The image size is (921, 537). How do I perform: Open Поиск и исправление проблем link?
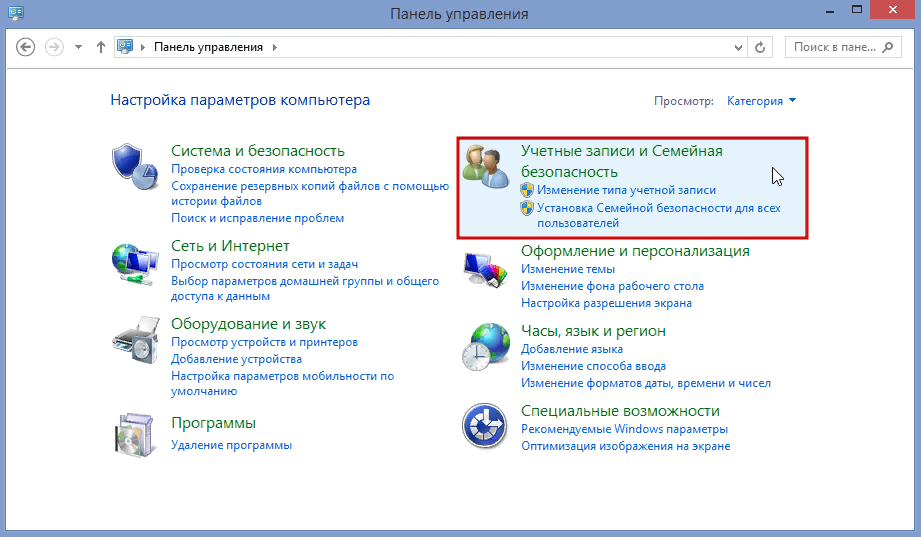coord(257,218)
